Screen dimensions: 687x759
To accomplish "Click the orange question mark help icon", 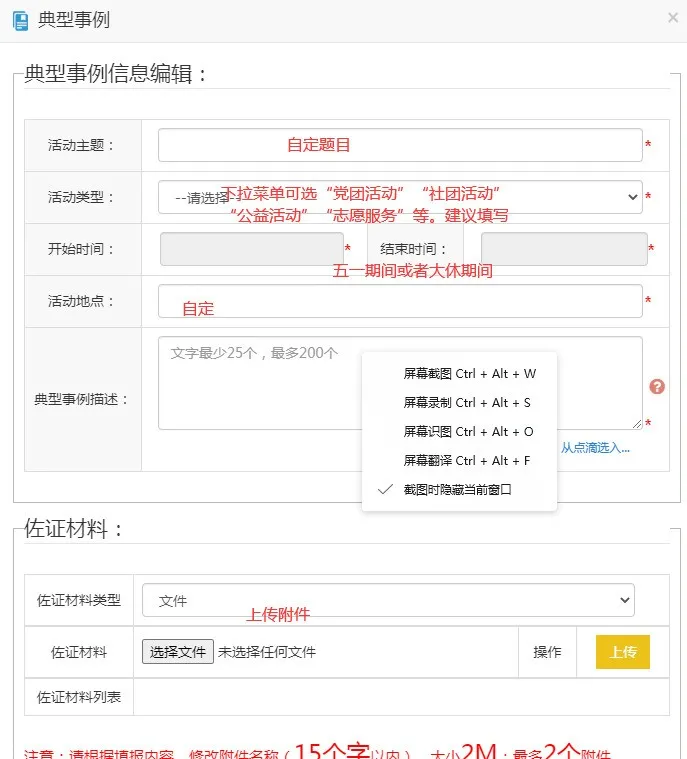I will pyautogui.click(x=657, y=386).
